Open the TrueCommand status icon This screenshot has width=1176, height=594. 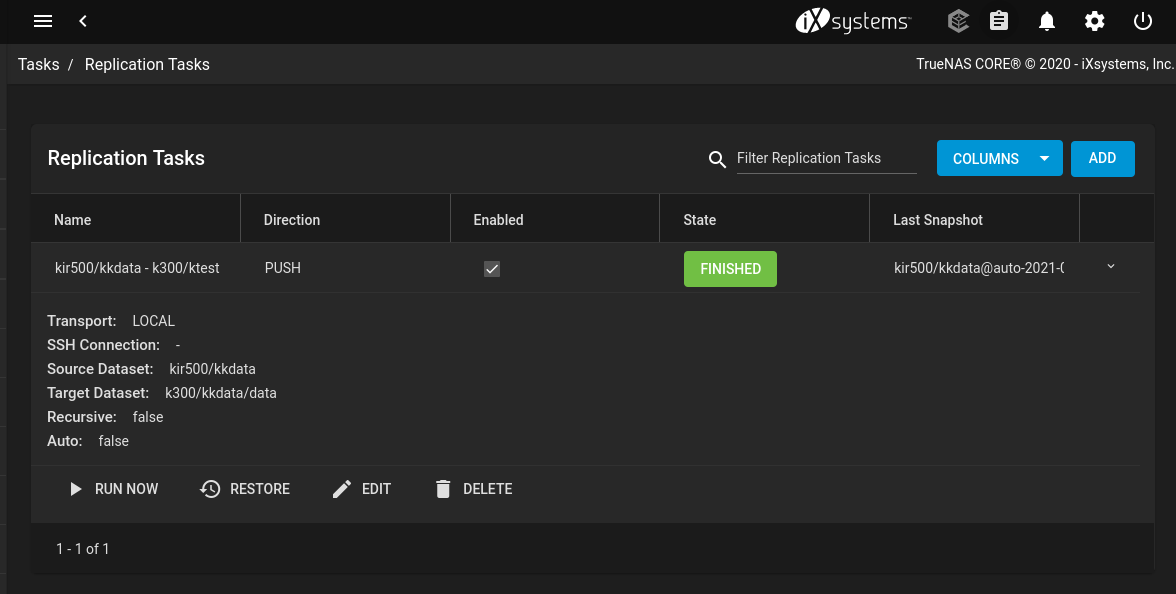[958, 21]
